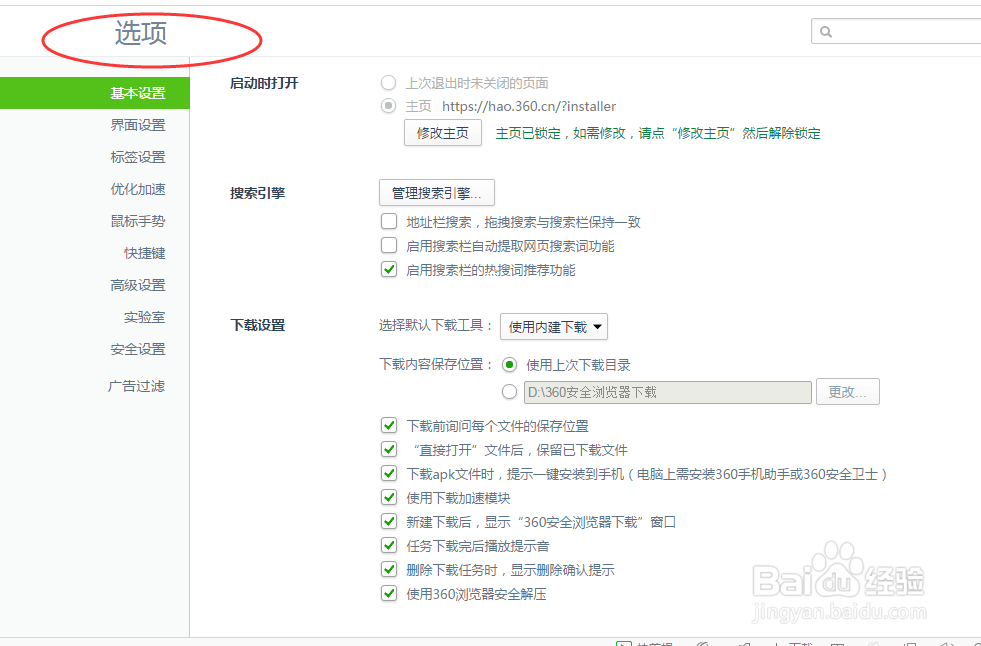Open the 基本设置 section
The height and width of the screenshot is (646, 981).
94,93
